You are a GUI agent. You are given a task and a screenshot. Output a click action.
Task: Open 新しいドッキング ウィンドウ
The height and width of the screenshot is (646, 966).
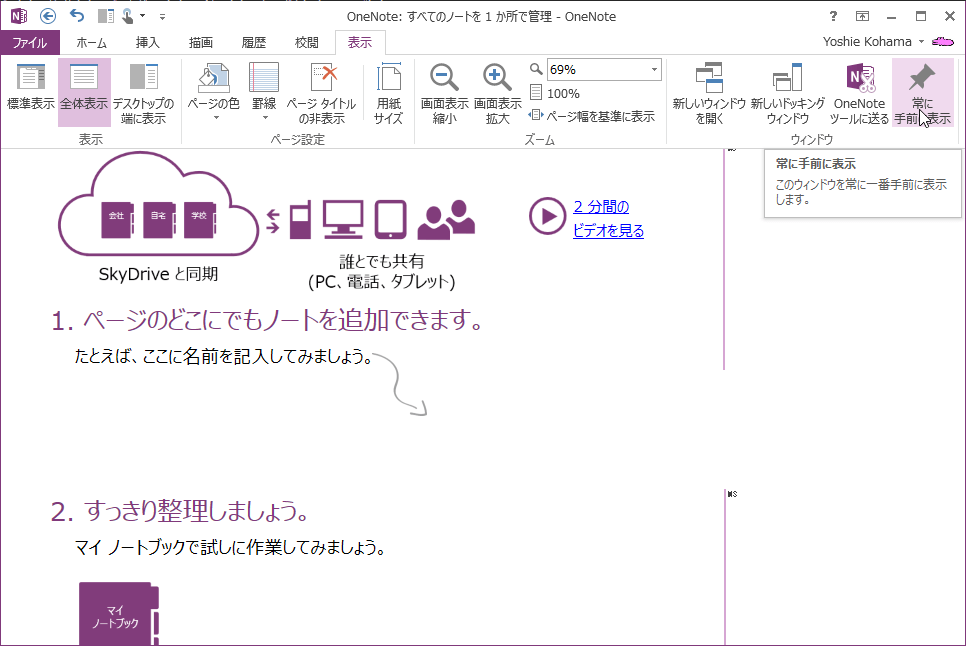pyautogui.click(x=787, y=94)
